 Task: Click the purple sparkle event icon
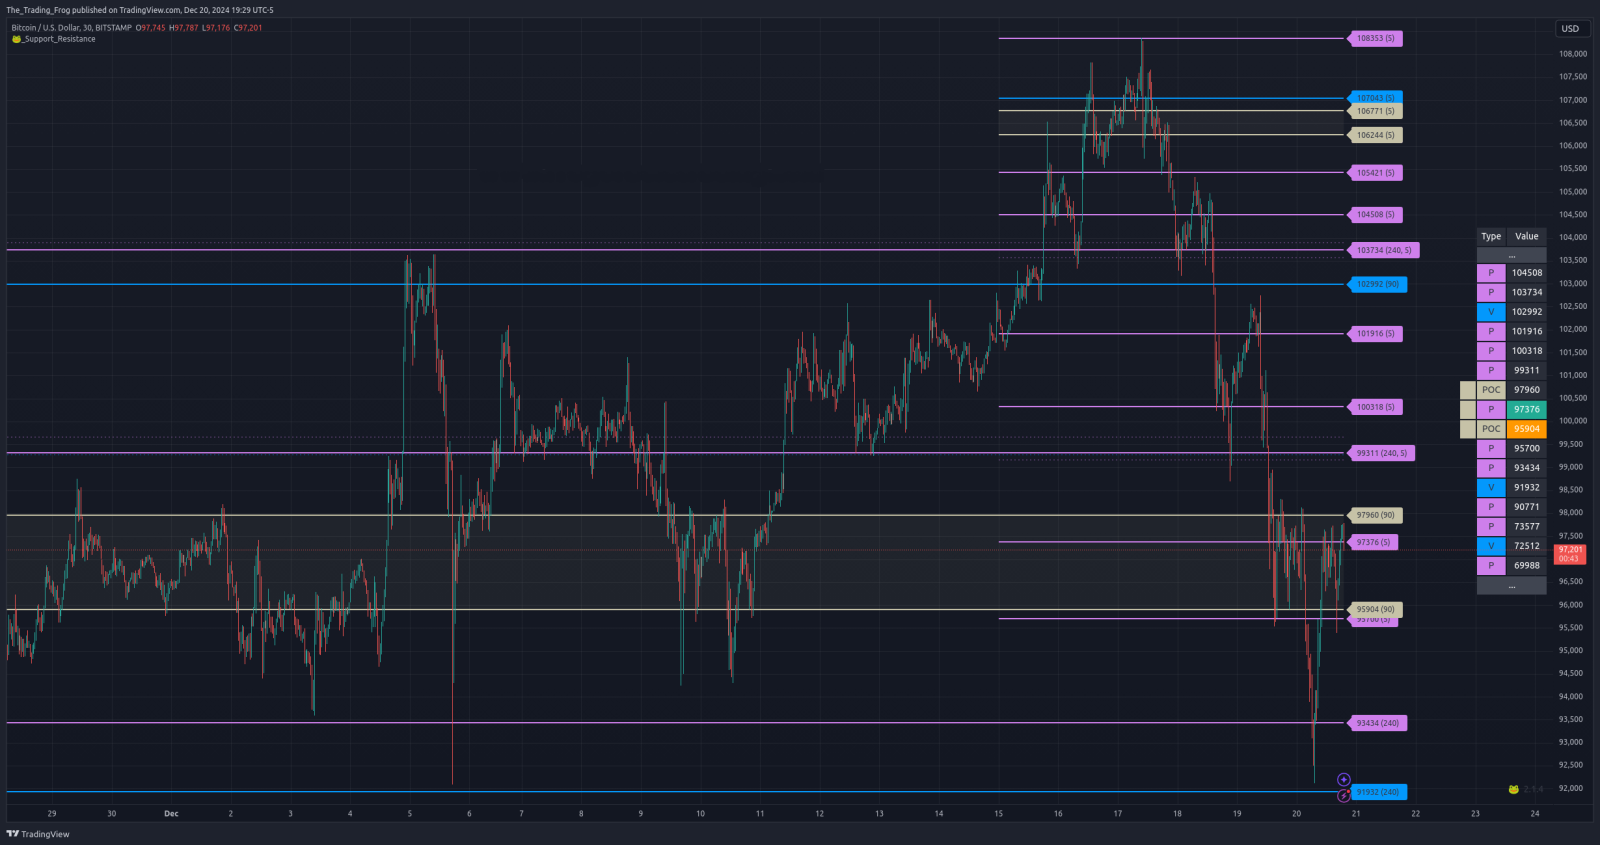(x=1344, y=780)
